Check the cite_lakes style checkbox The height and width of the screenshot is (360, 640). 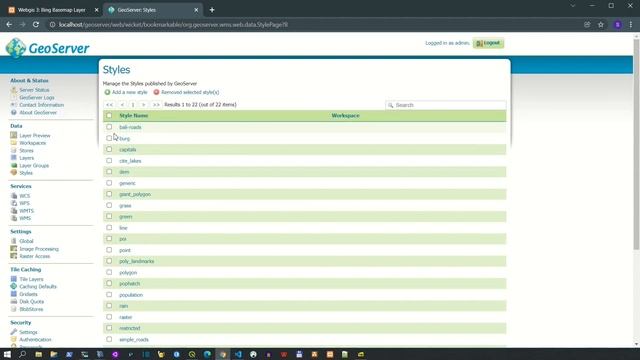(109, 160)
